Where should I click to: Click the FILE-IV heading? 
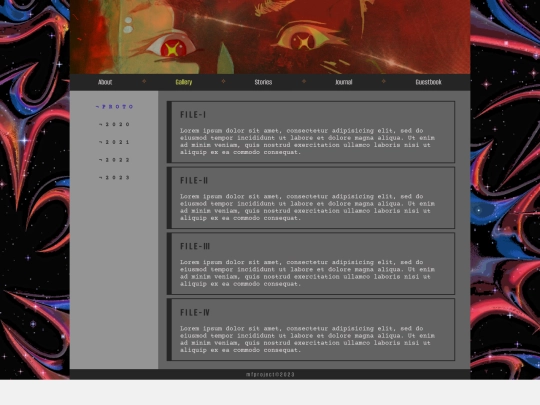click(195, 312)
